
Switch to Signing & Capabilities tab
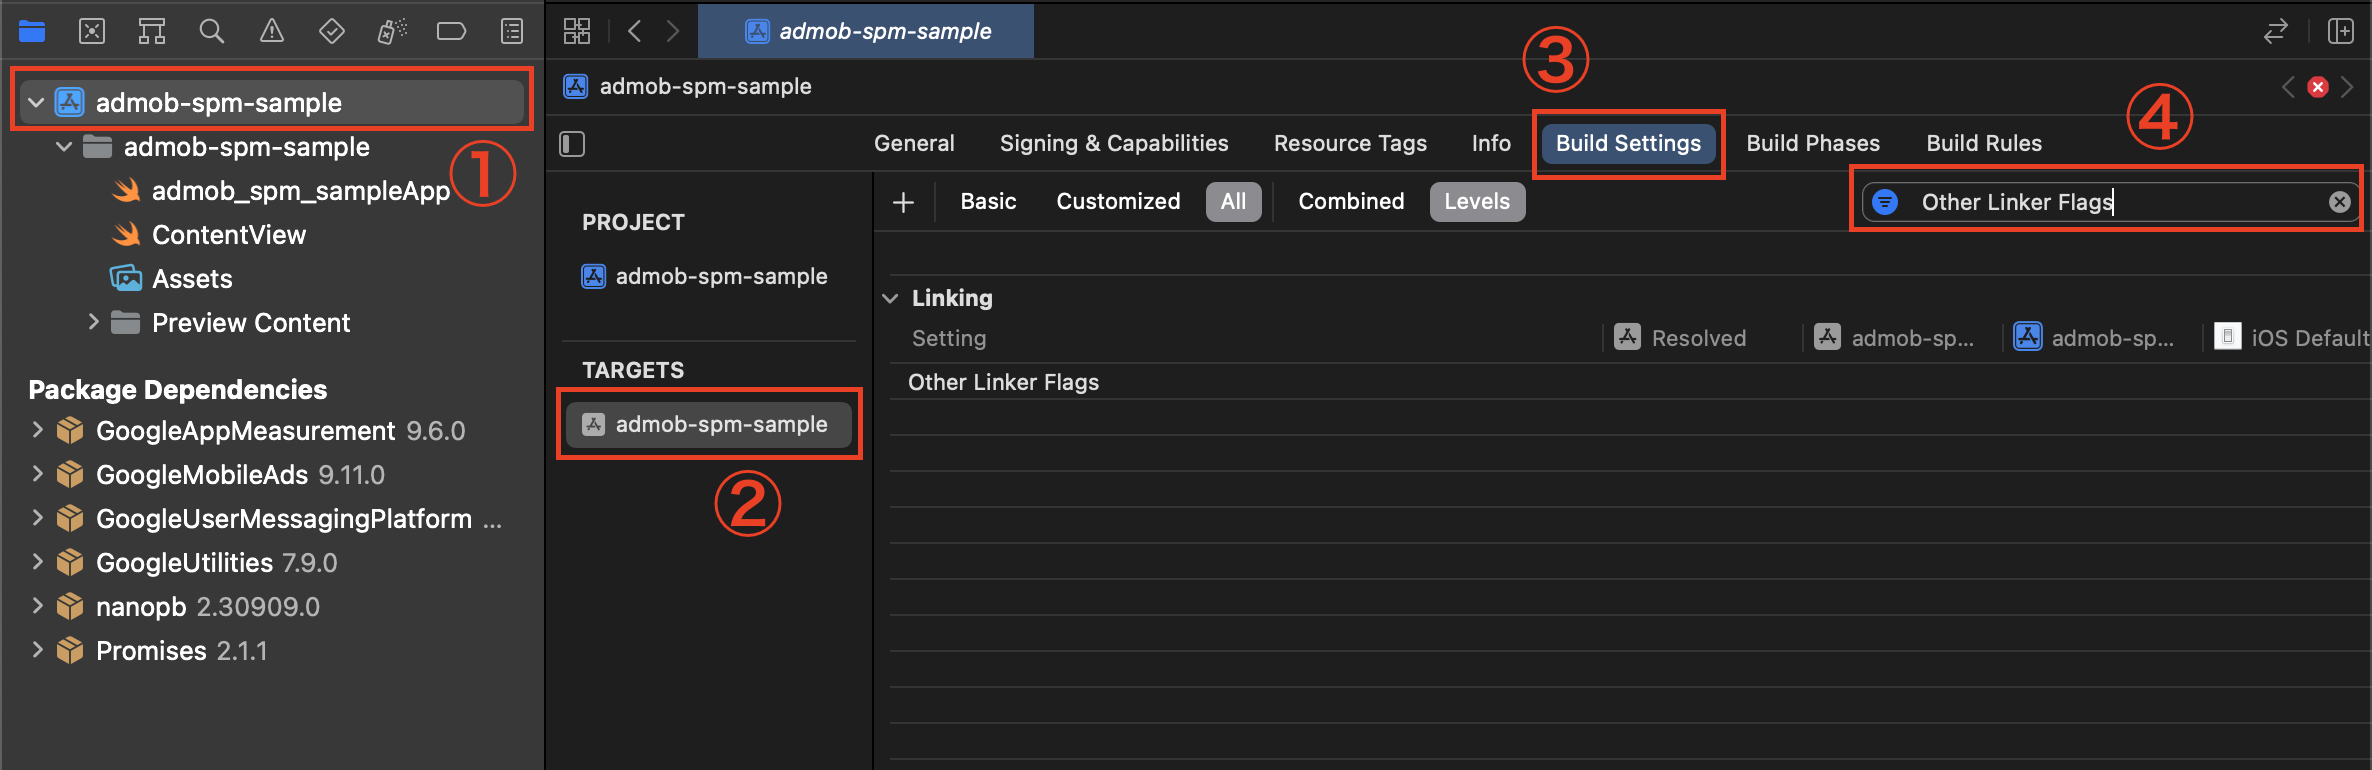coord(1114,143)
